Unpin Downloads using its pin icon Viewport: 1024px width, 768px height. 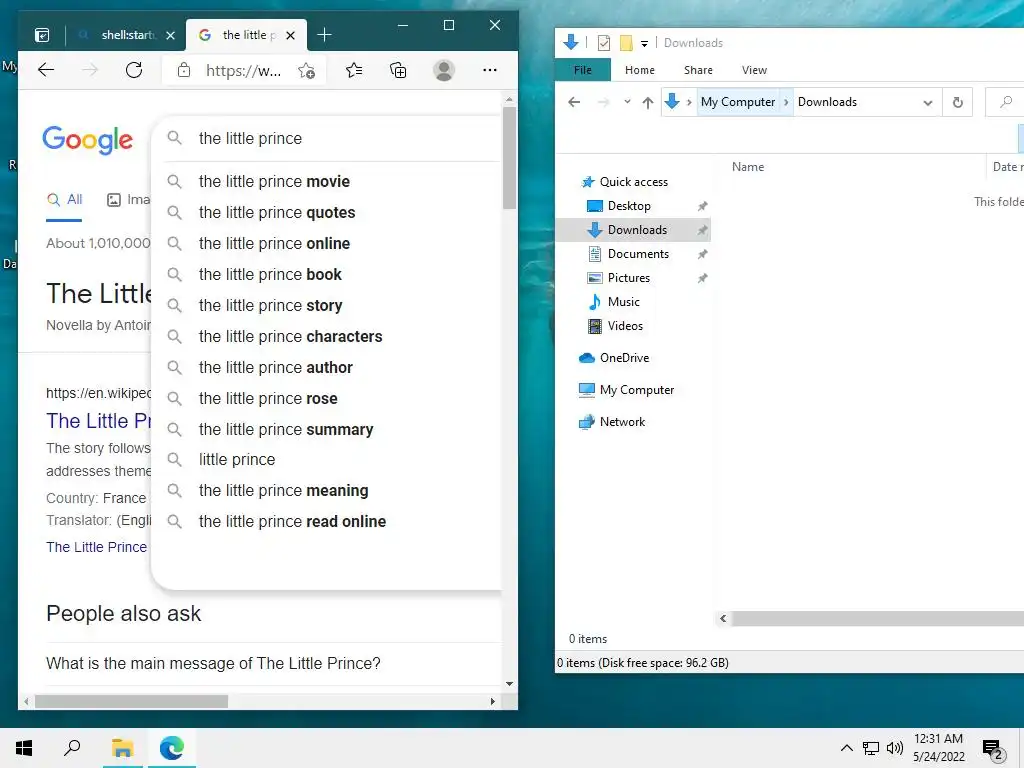(702, 230)
